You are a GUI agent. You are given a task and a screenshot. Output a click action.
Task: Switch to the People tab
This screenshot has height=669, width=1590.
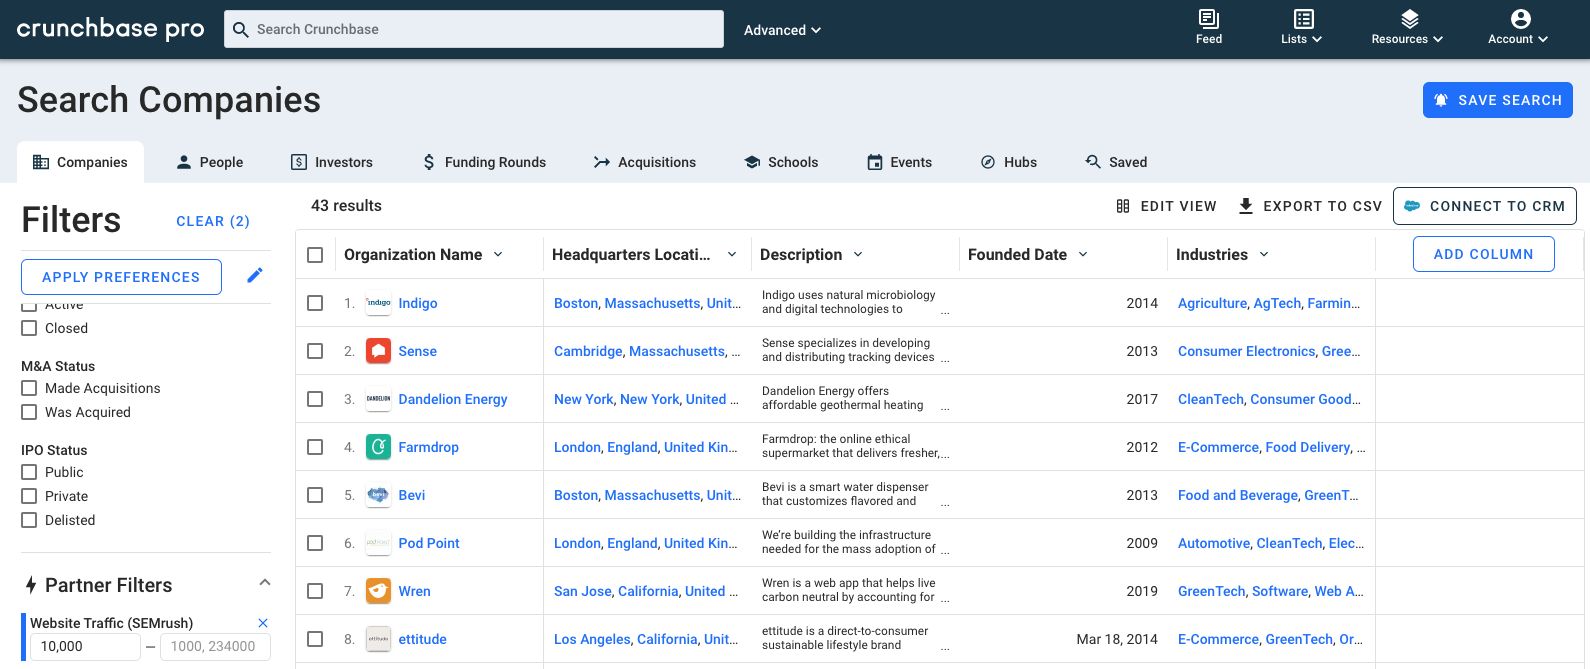point(210,162)
